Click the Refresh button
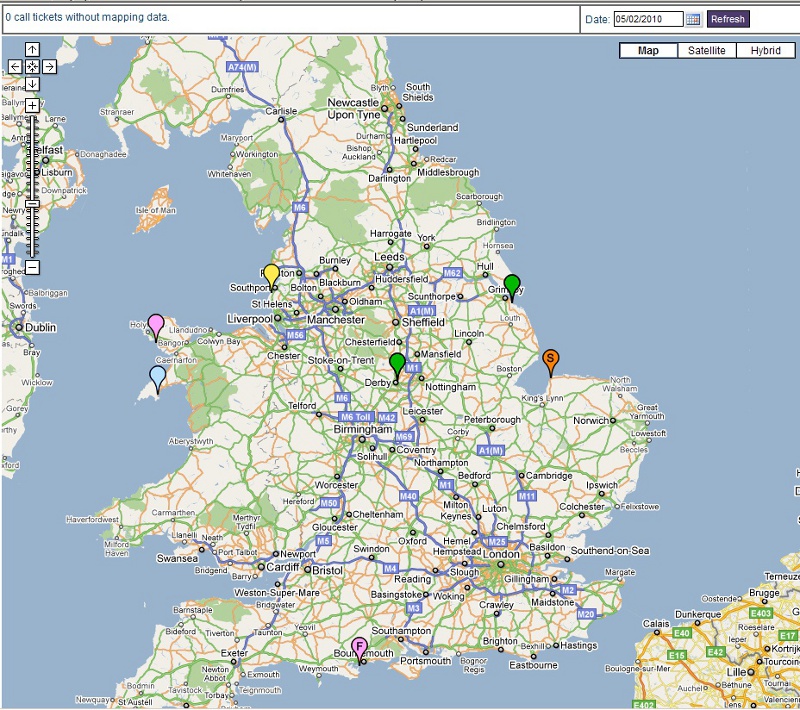This screenshot has height=710, width=800. 728,19
